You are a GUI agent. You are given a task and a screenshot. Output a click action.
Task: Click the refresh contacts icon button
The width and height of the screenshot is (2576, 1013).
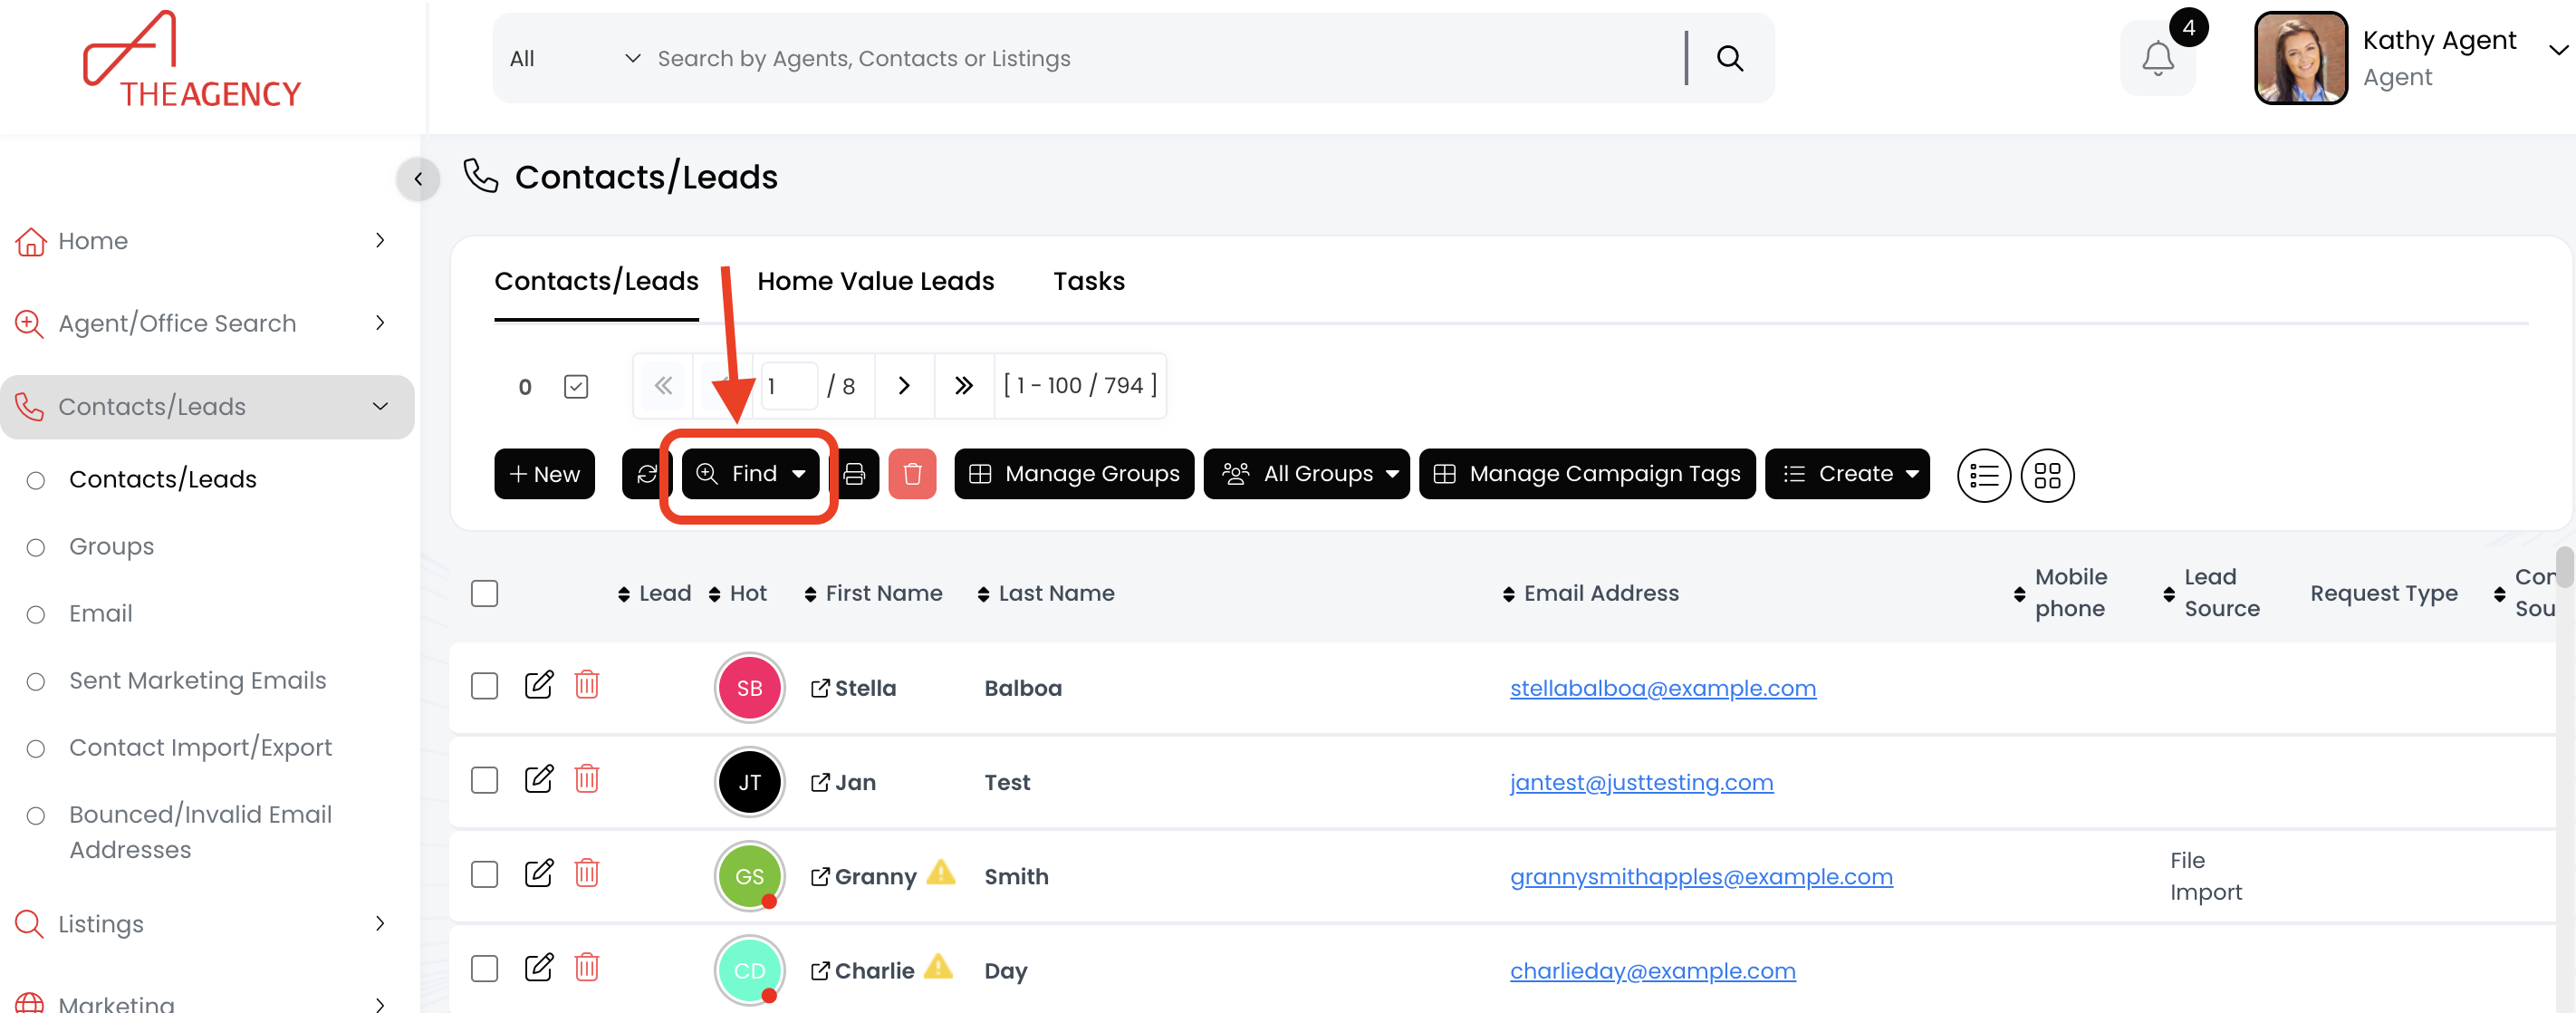(645, 474)
